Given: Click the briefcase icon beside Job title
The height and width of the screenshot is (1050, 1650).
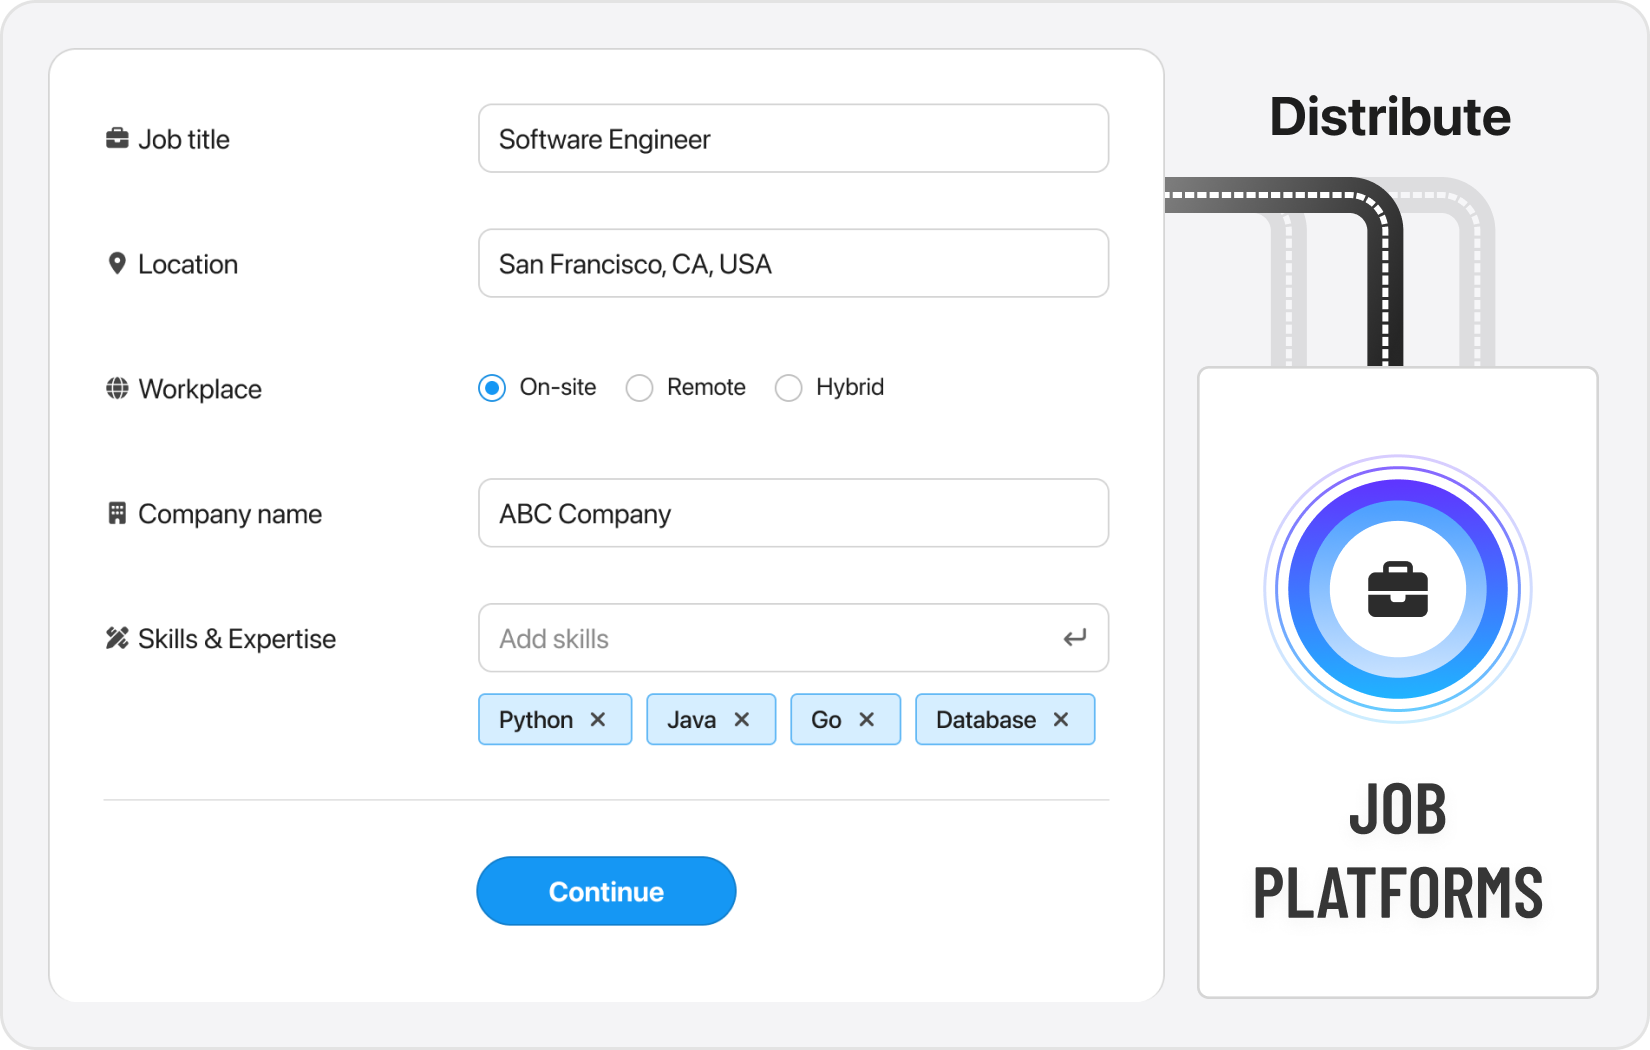Looking at the screenshot, I should (117, 139).
